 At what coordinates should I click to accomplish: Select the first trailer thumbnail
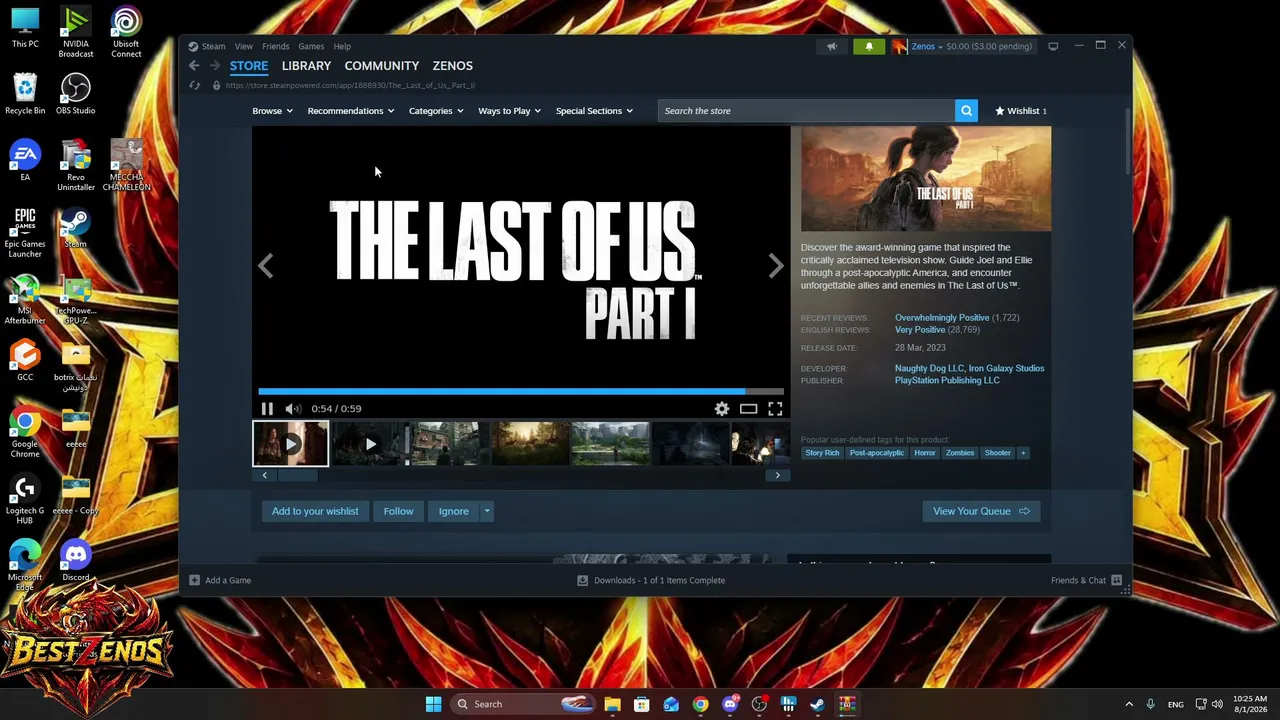[x=290, y=444]
